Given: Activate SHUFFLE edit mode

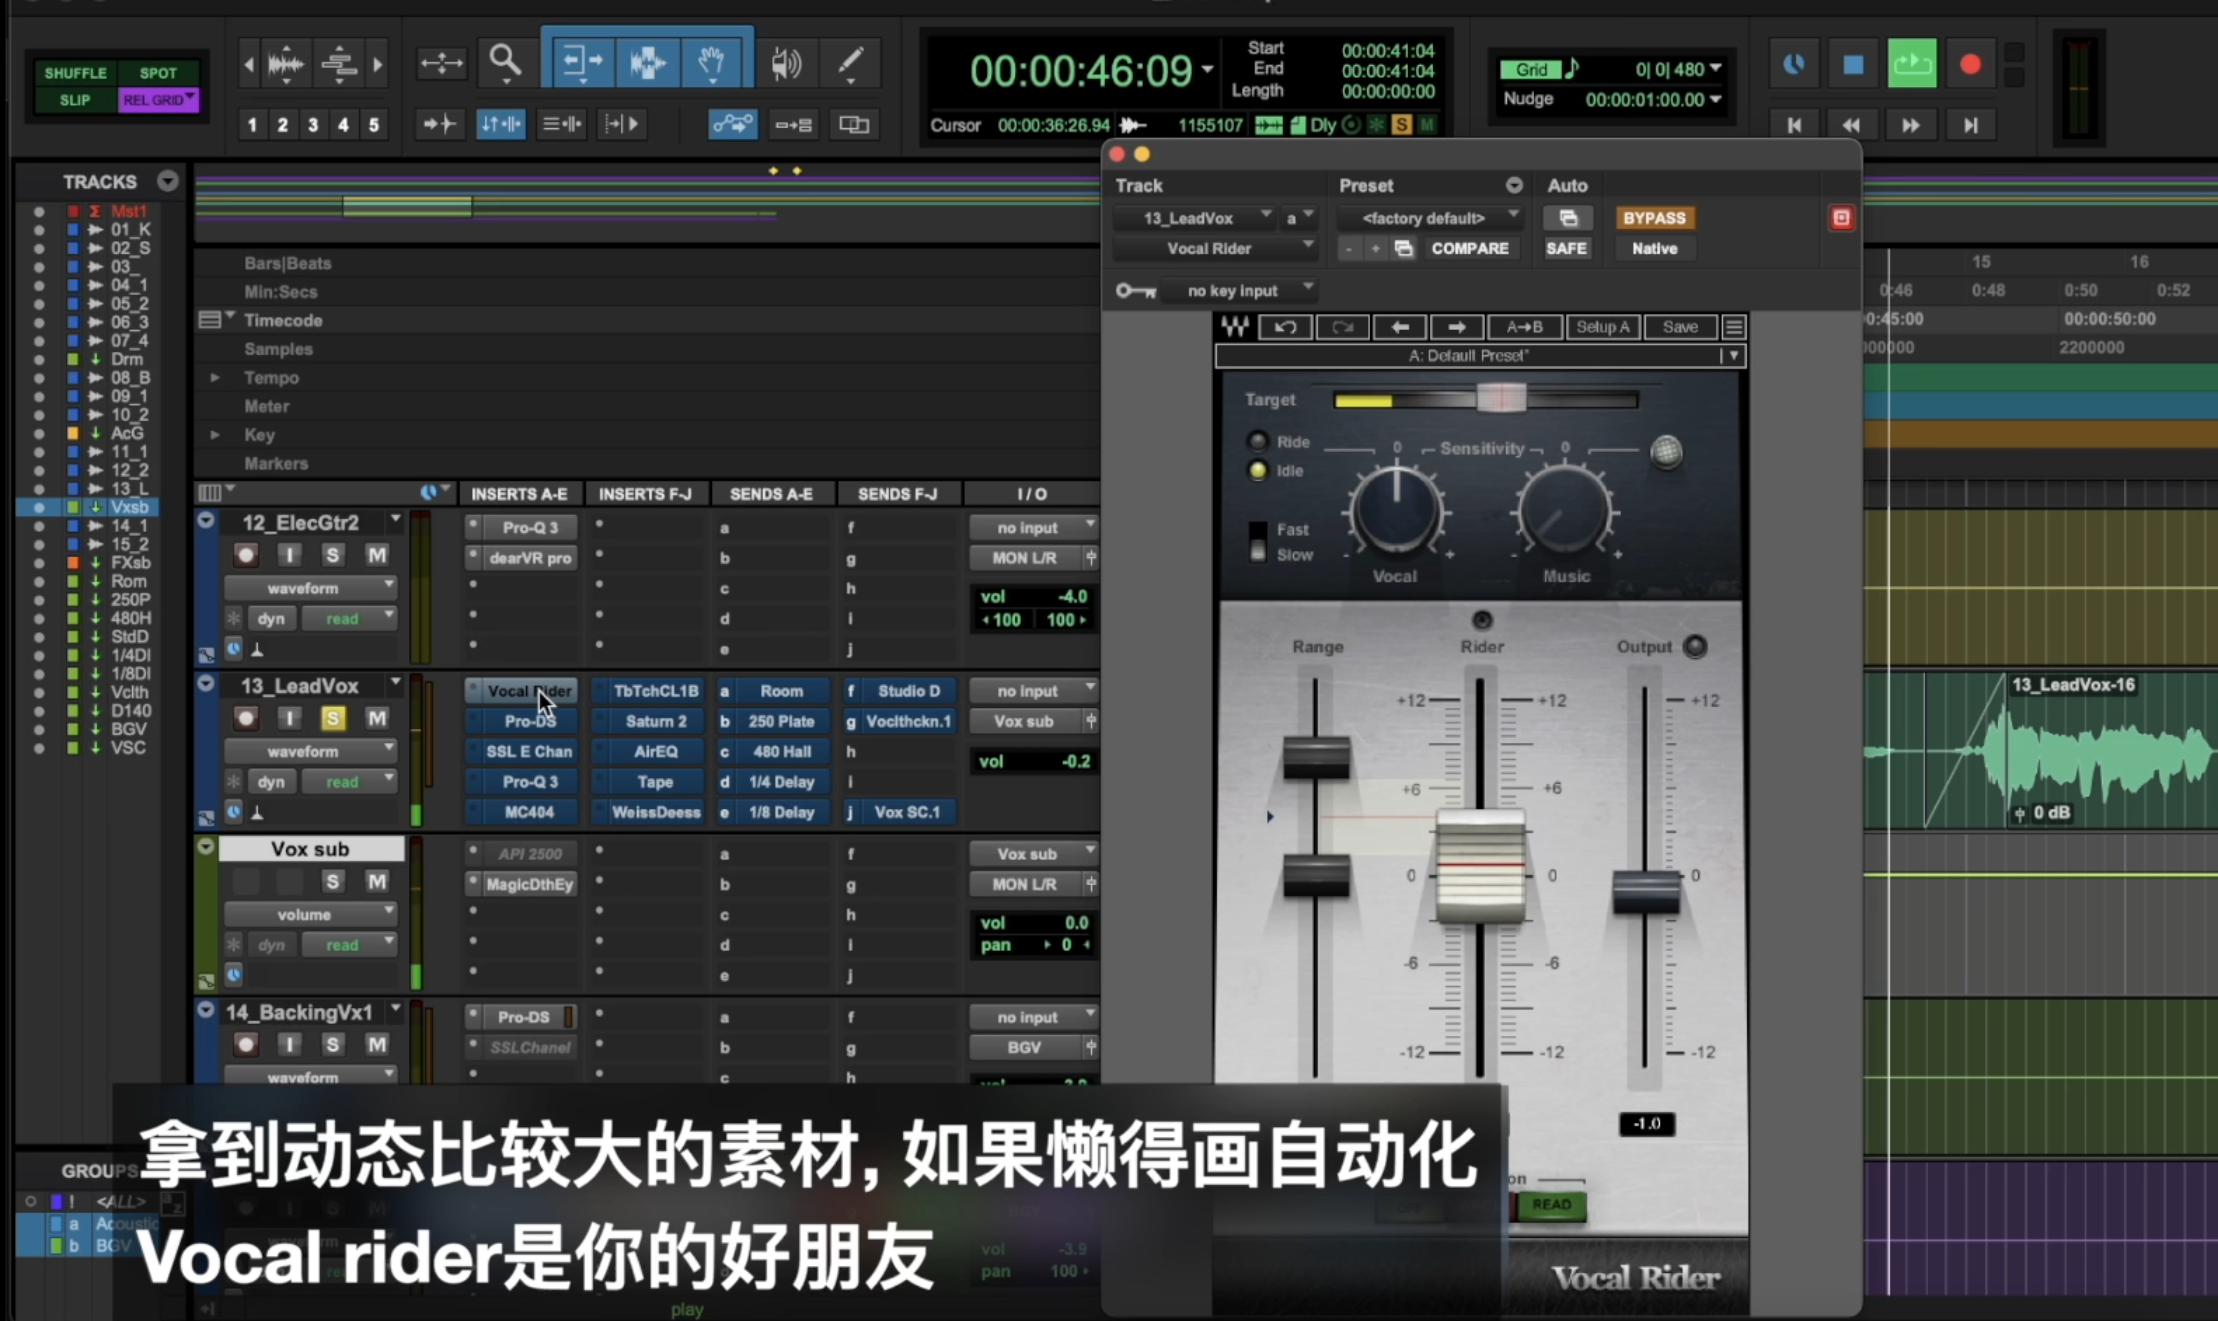Looking at the screenshot, I should click(x=75, y=73).
